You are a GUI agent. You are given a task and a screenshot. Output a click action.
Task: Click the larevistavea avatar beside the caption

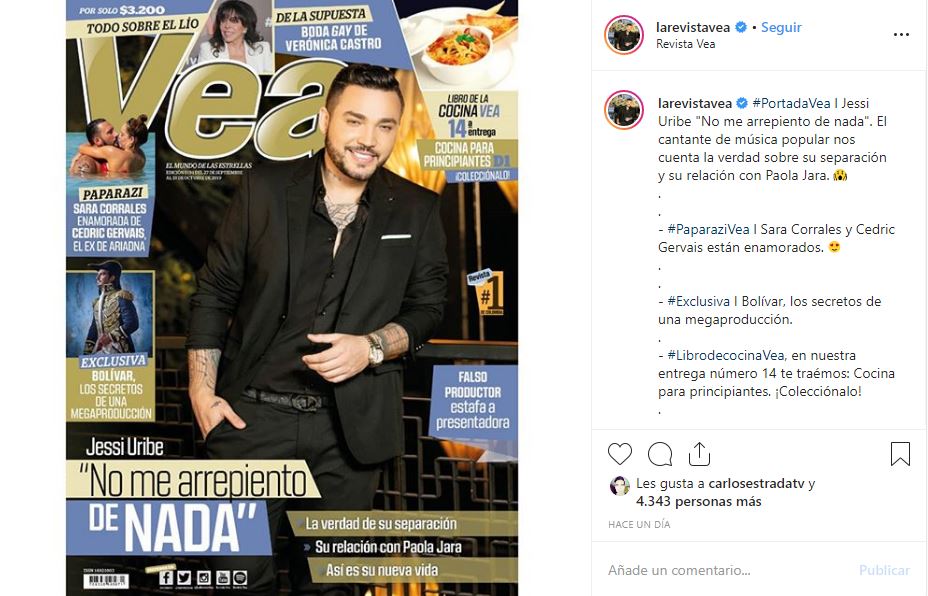pos(624,109)
